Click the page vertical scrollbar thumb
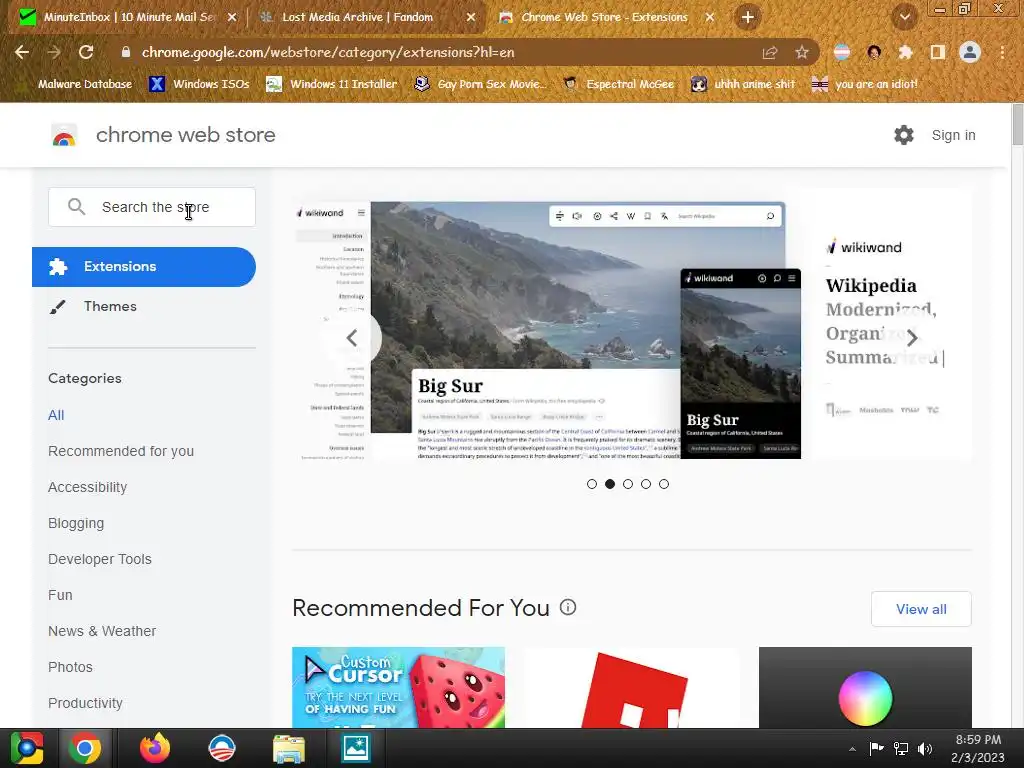Image resolution: width=1024 pixels, height=768 pixels. (x=1017, y=124)
